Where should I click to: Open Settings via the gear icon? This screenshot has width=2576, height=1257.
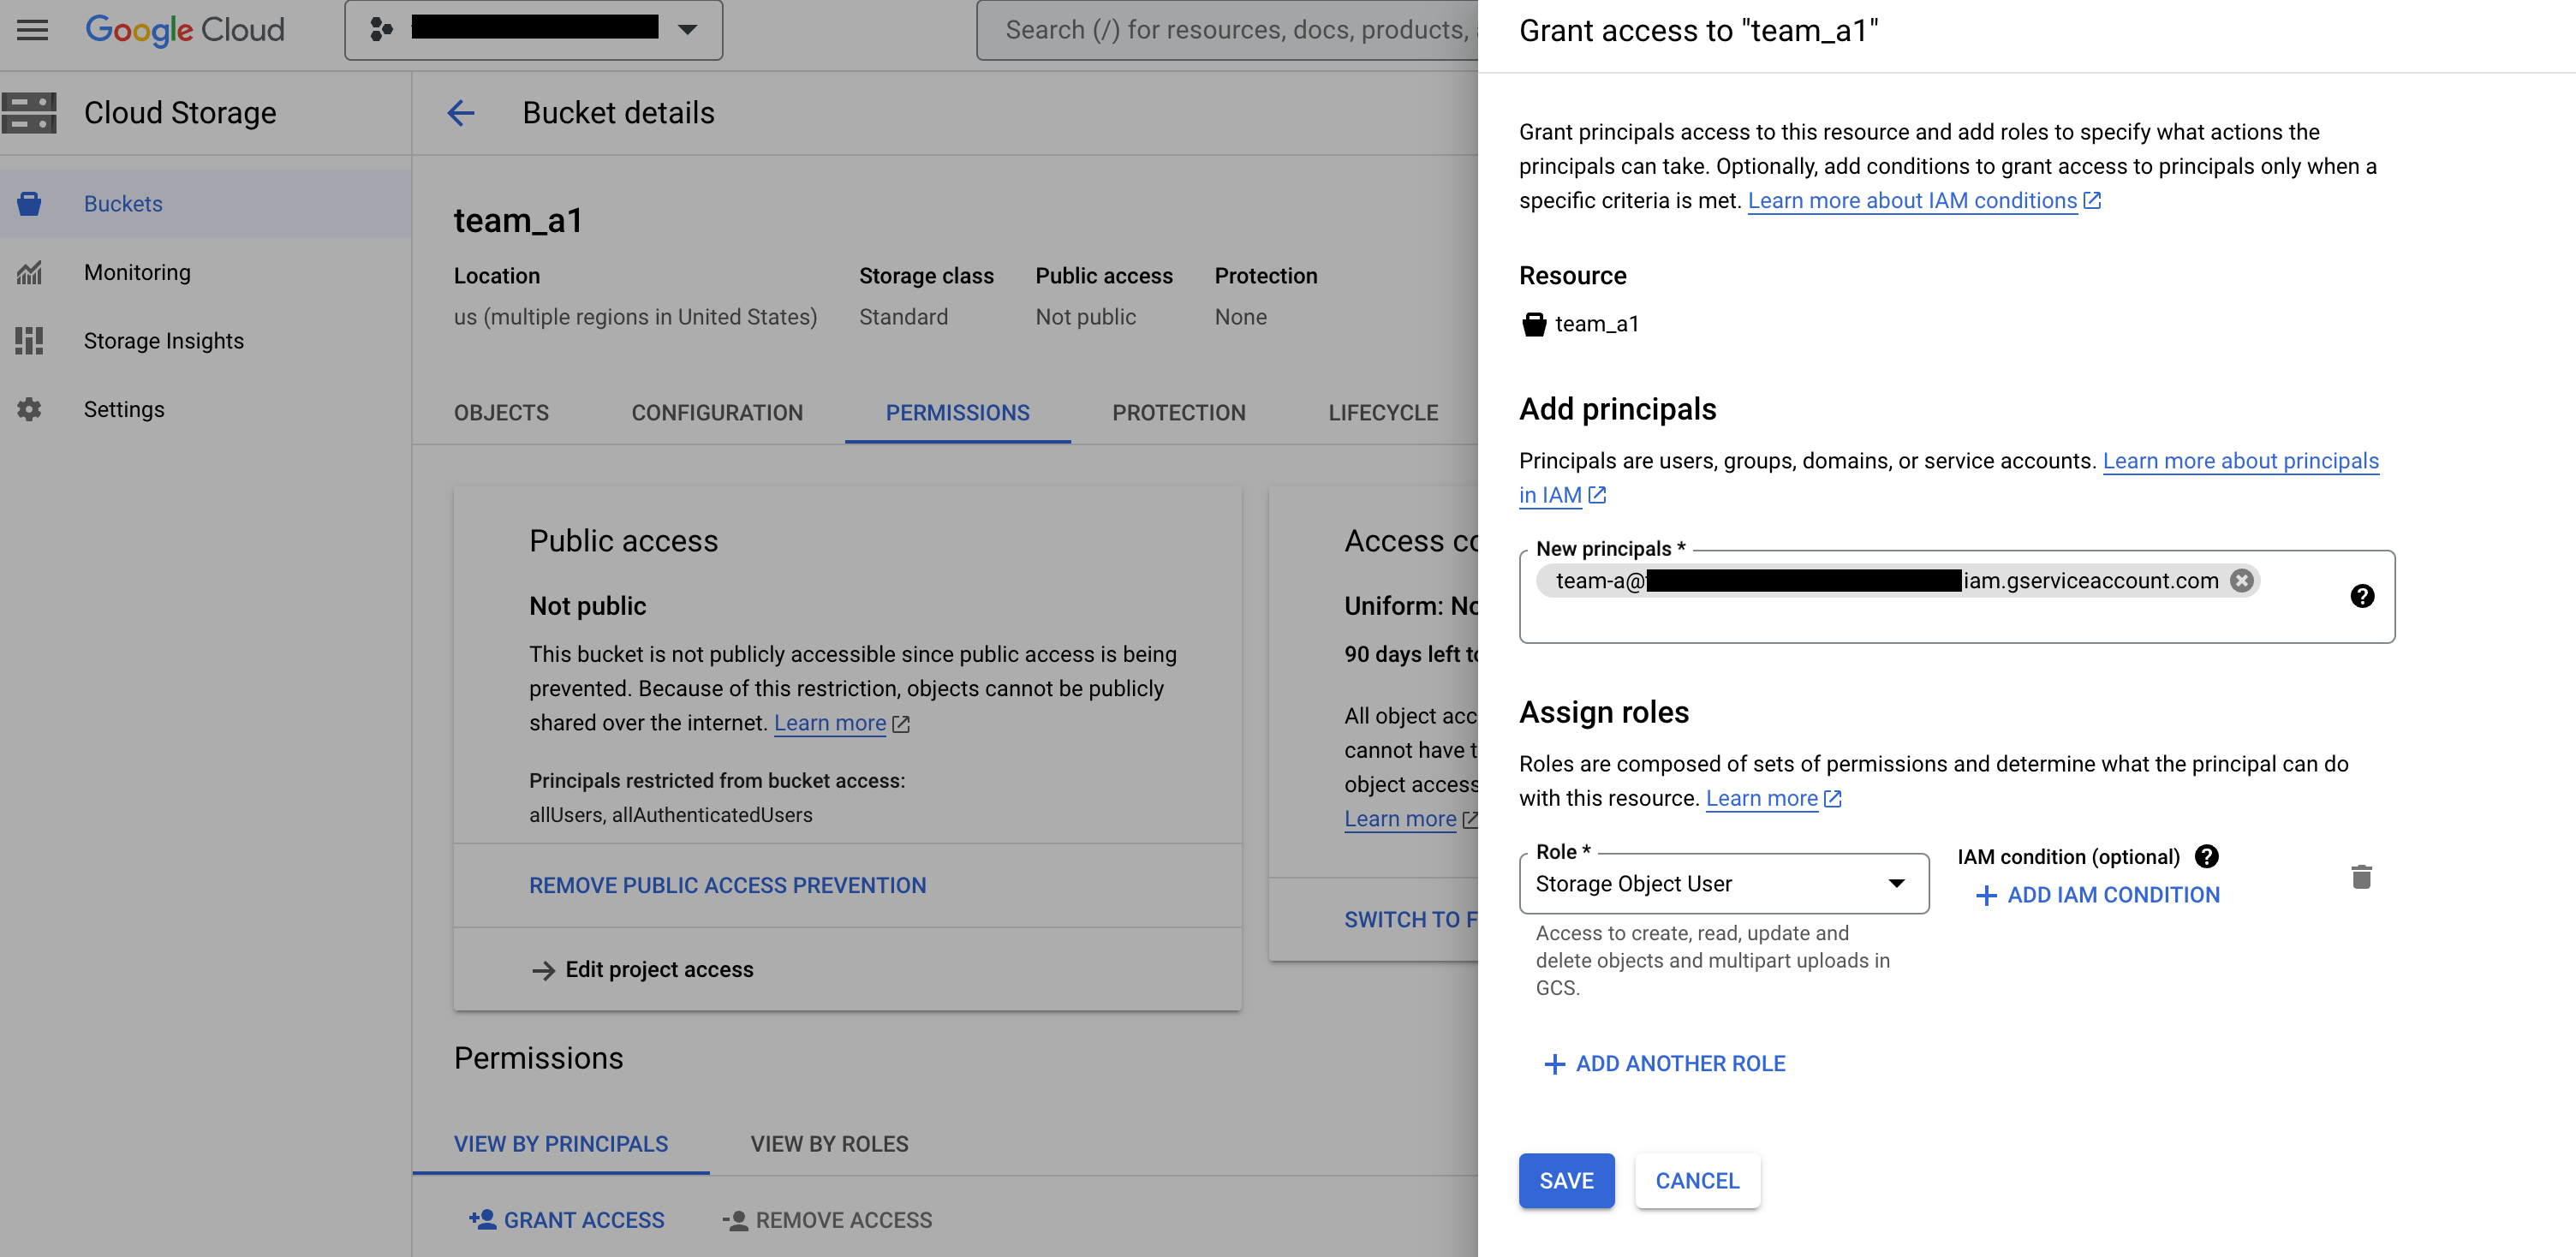29,410
